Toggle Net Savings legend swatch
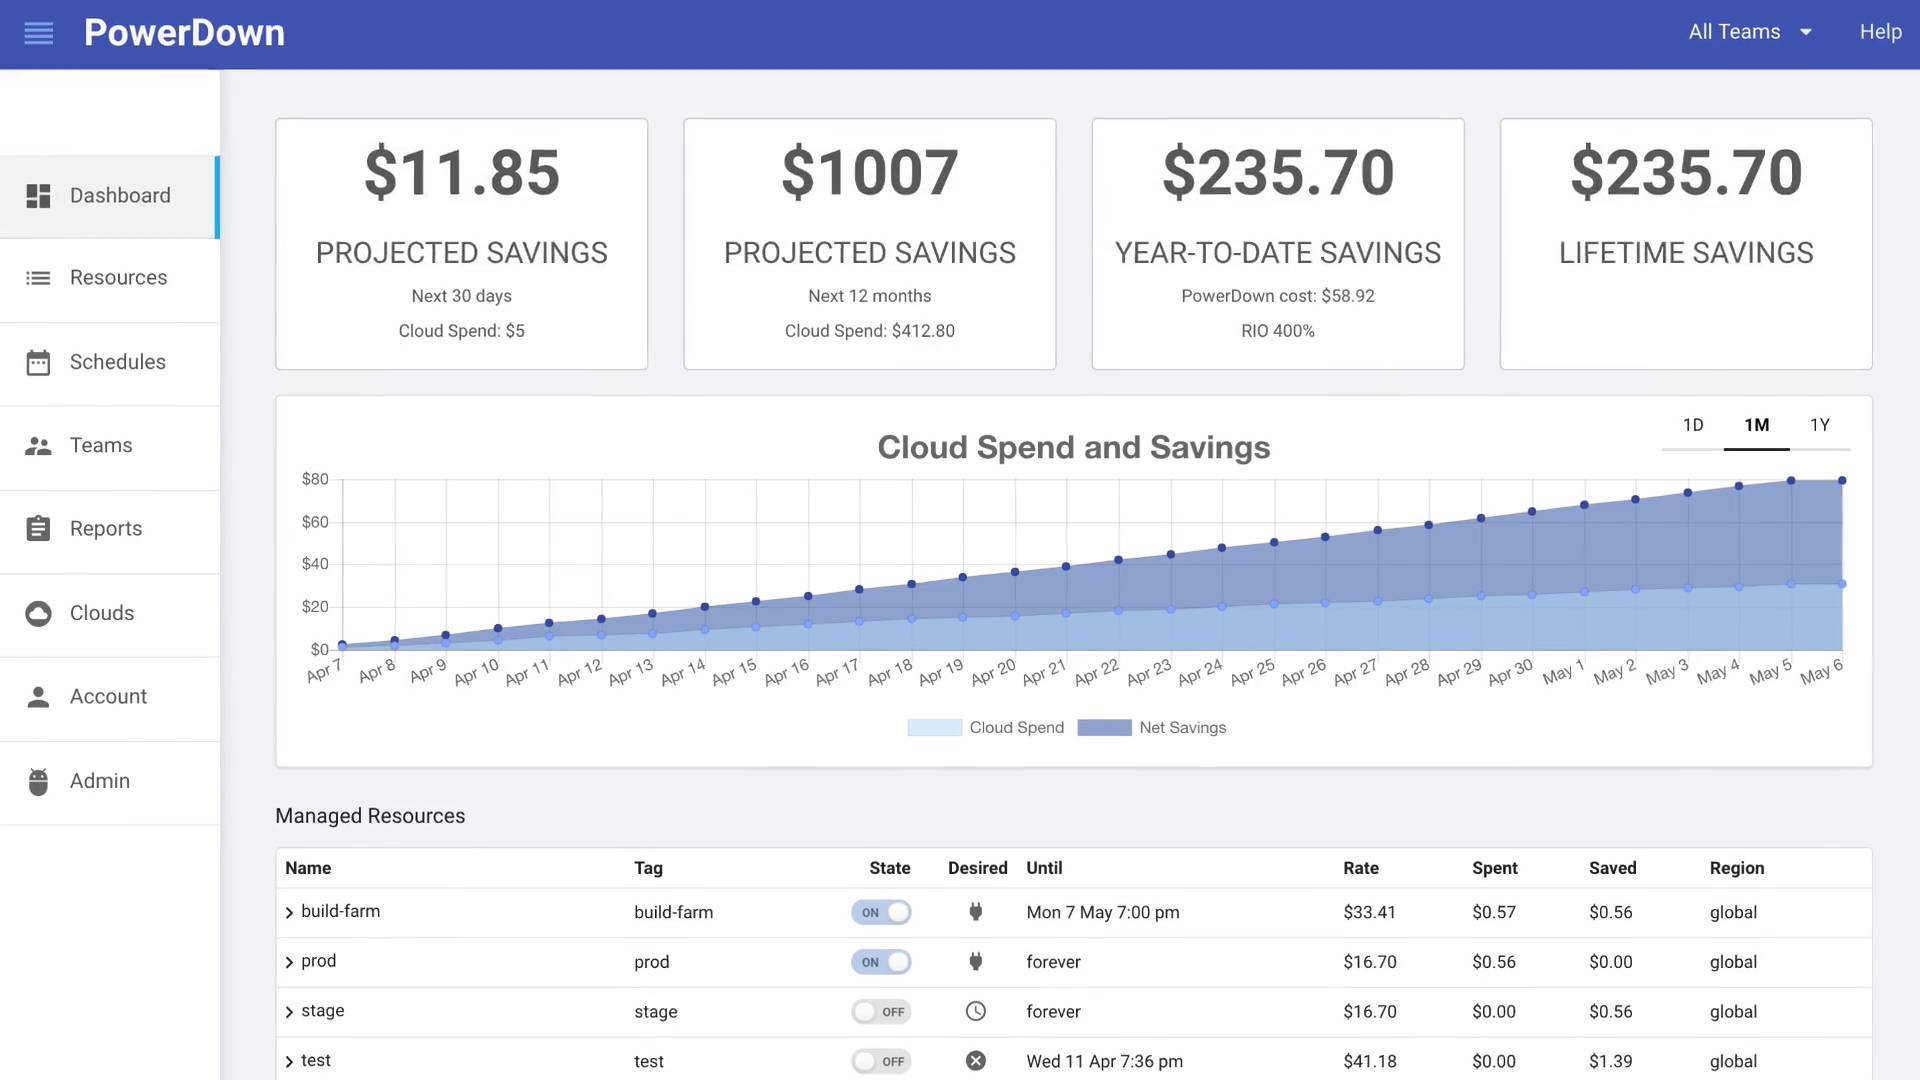1920x1080 pixels. [x=1104, y=728]
